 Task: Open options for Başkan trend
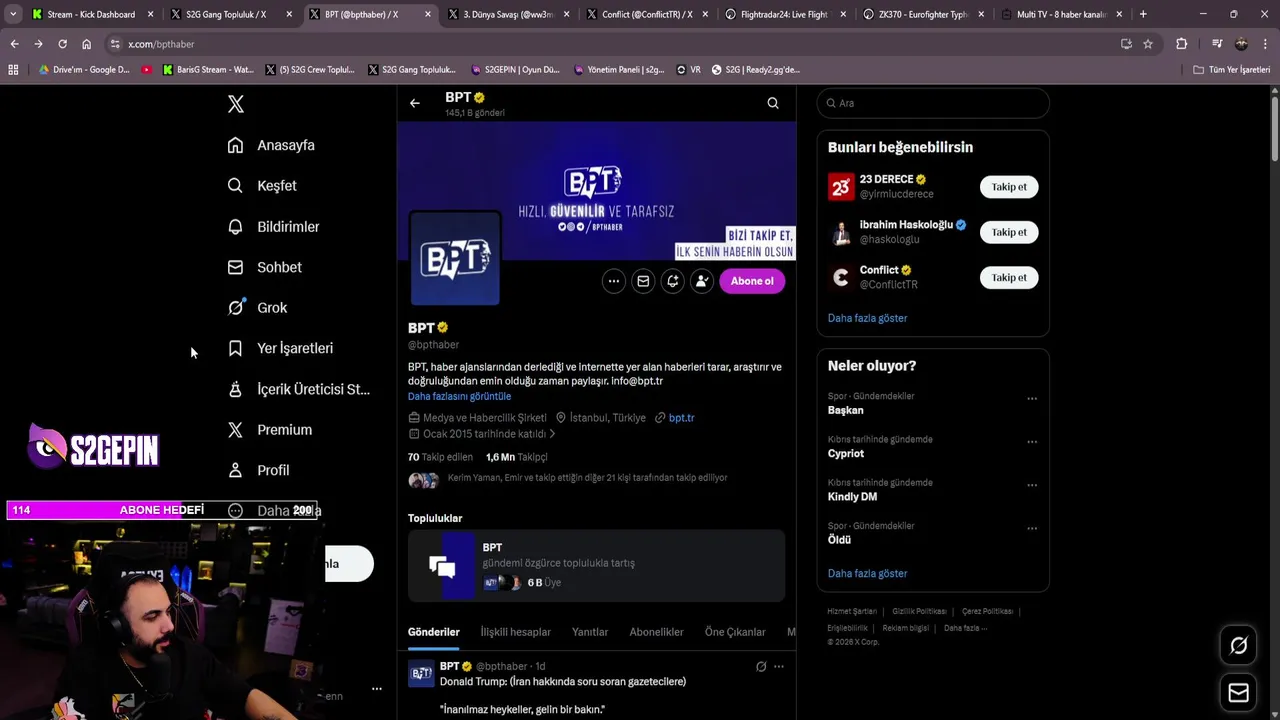(x=1032, y=398)
